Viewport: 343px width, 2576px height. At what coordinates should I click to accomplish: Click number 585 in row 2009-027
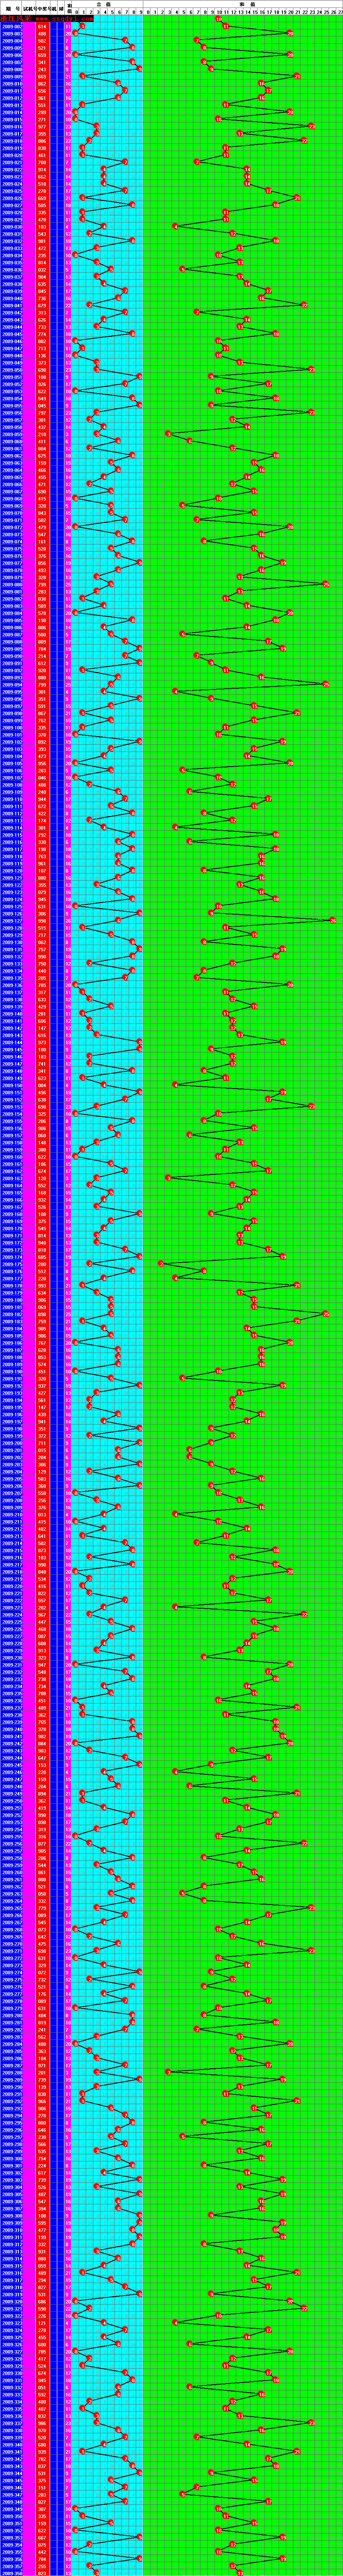[42, 205]
